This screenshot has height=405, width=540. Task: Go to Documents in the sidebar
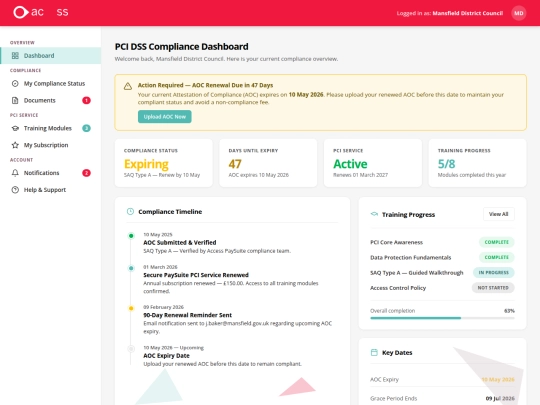tap(51, 100)
